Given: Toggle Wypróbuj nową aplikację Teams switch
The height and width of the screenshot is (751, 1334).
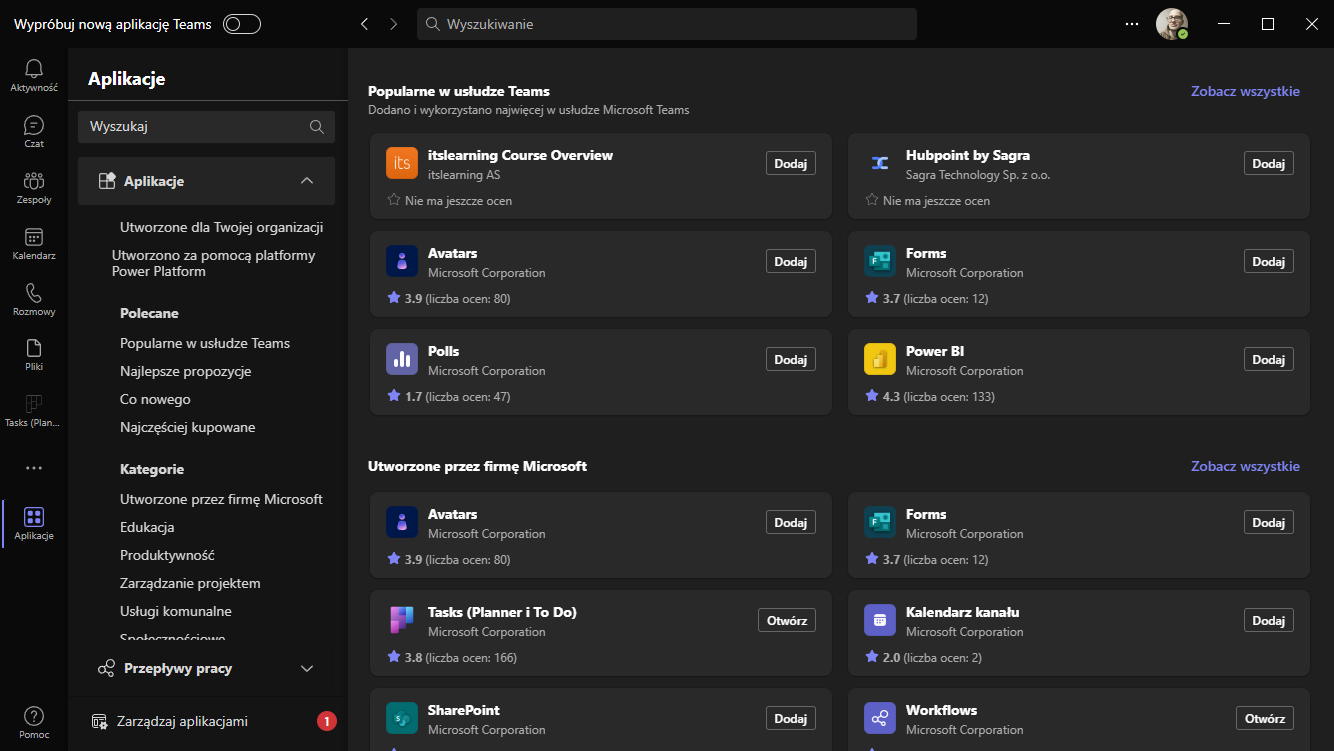Looking at the screenshot, I should click(x=242, y=24).
